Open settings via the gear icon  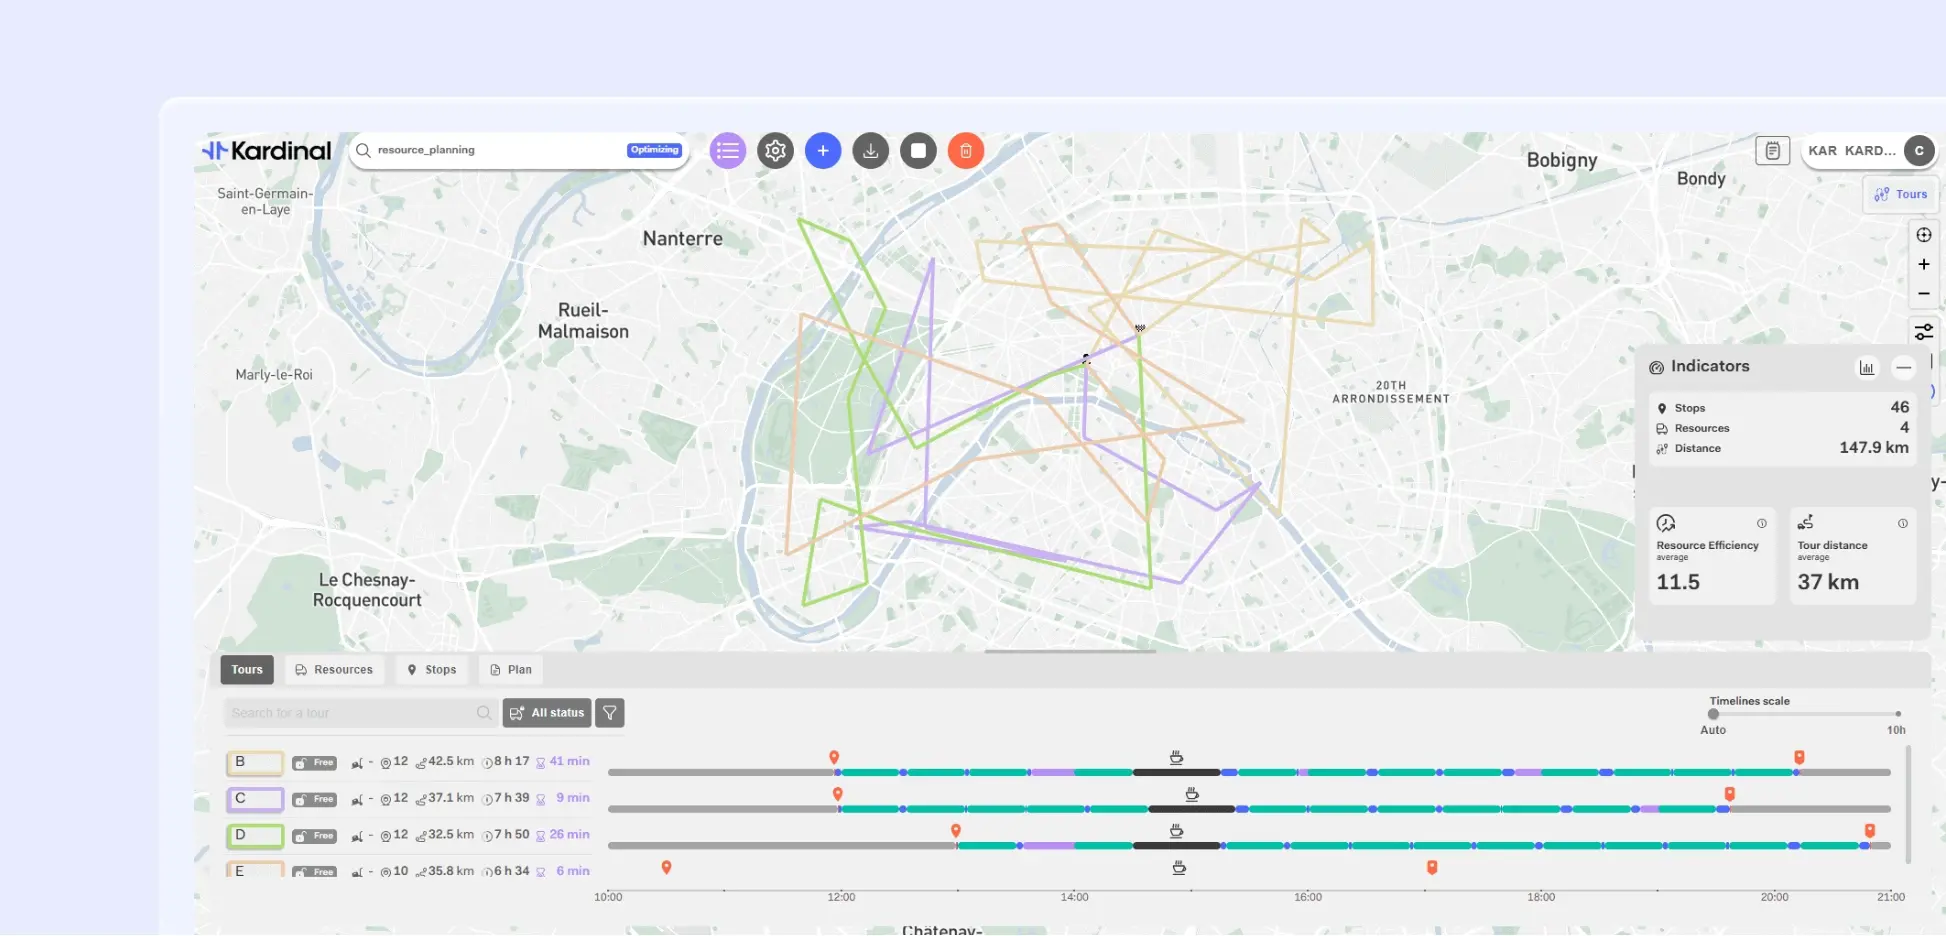pos(775,151)
